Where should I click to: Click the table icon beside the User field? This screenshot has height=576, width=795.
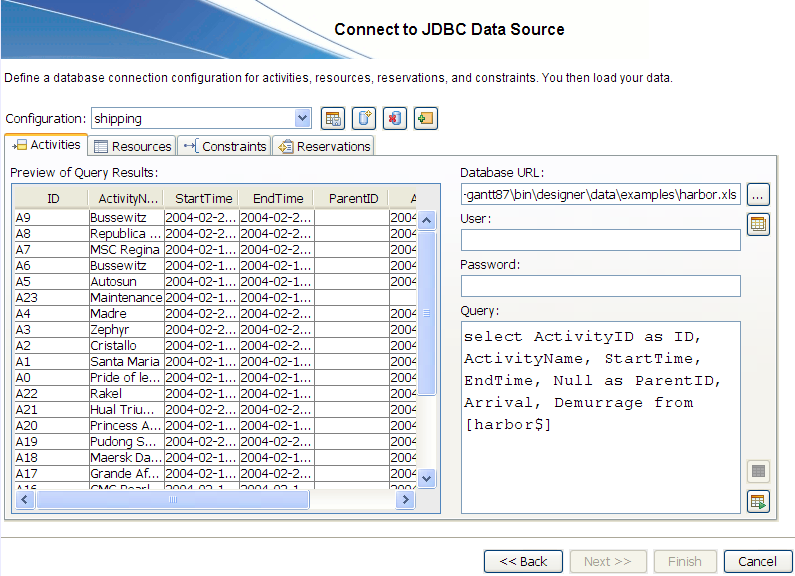click(x=758, y=224)
